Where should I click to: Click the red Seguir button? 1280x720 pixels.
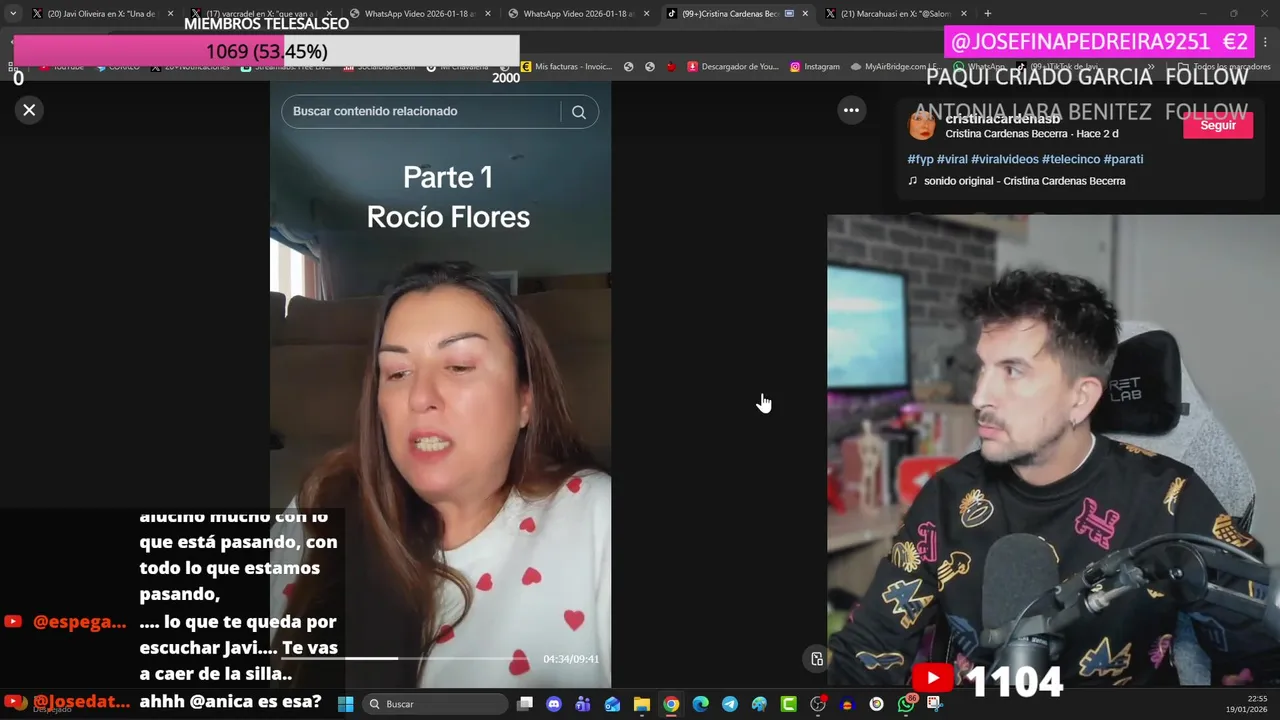click(1218, 125)
